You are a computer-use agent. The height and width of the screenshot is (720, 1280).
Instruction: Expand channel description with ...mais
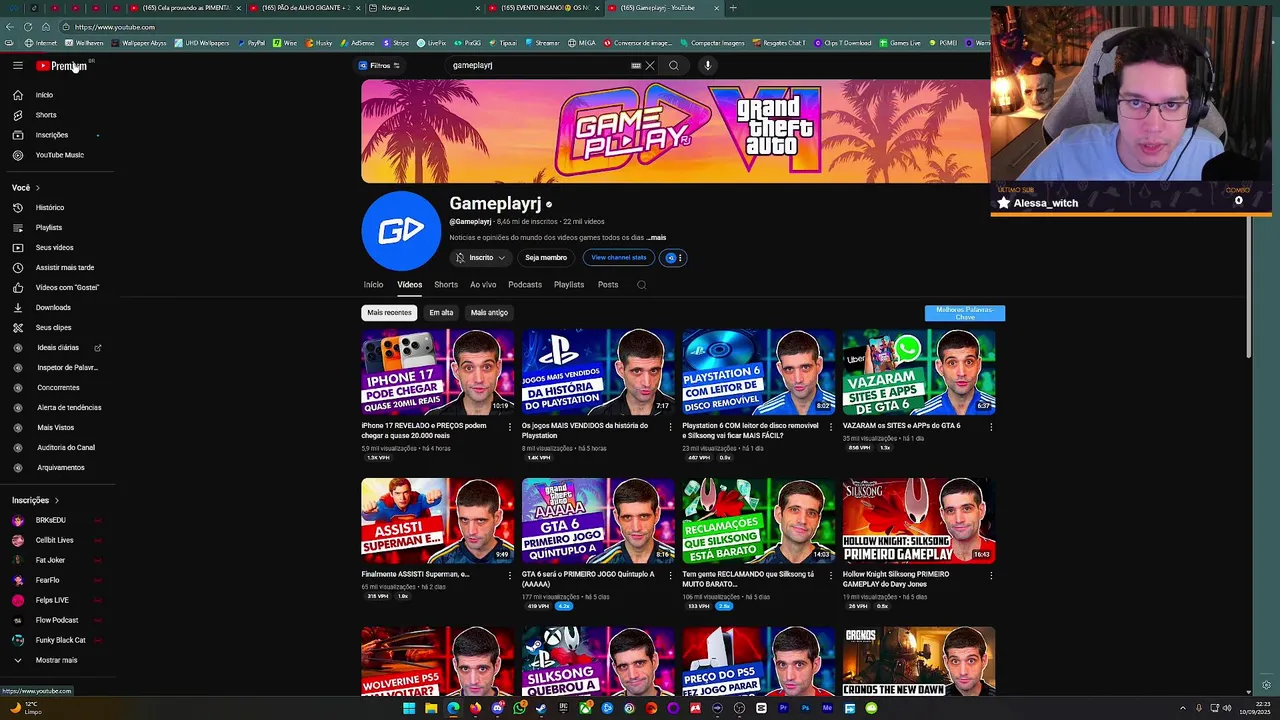click(x=656, y=238)
